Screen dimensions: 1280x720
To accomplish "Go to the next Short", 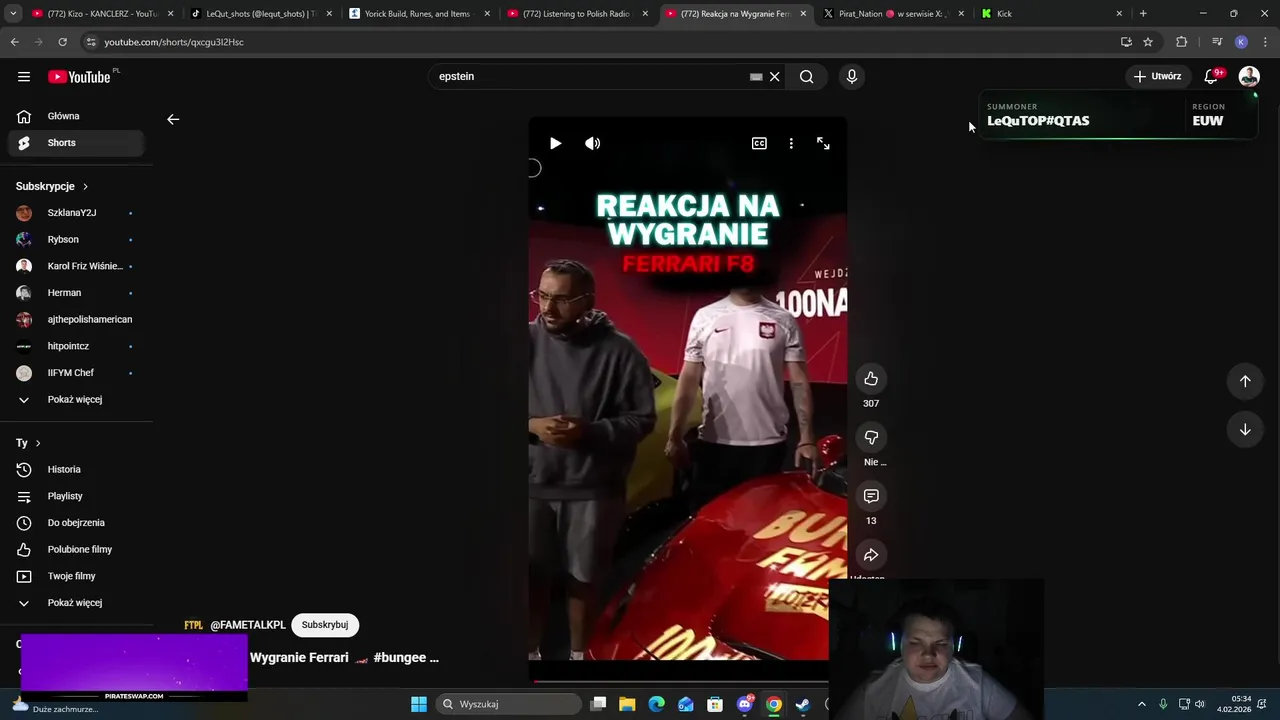I will coord(1245,430).
